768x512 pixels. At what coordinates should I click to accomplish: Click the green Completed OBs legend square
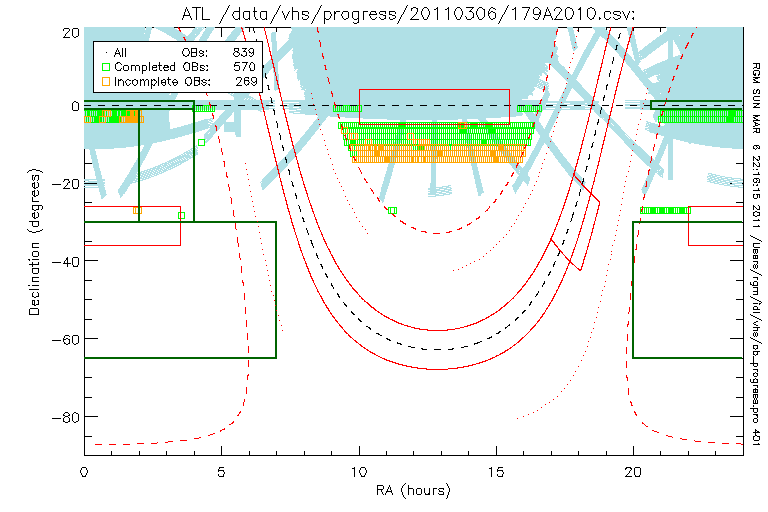pyautogui.click(x=106, y=66)
